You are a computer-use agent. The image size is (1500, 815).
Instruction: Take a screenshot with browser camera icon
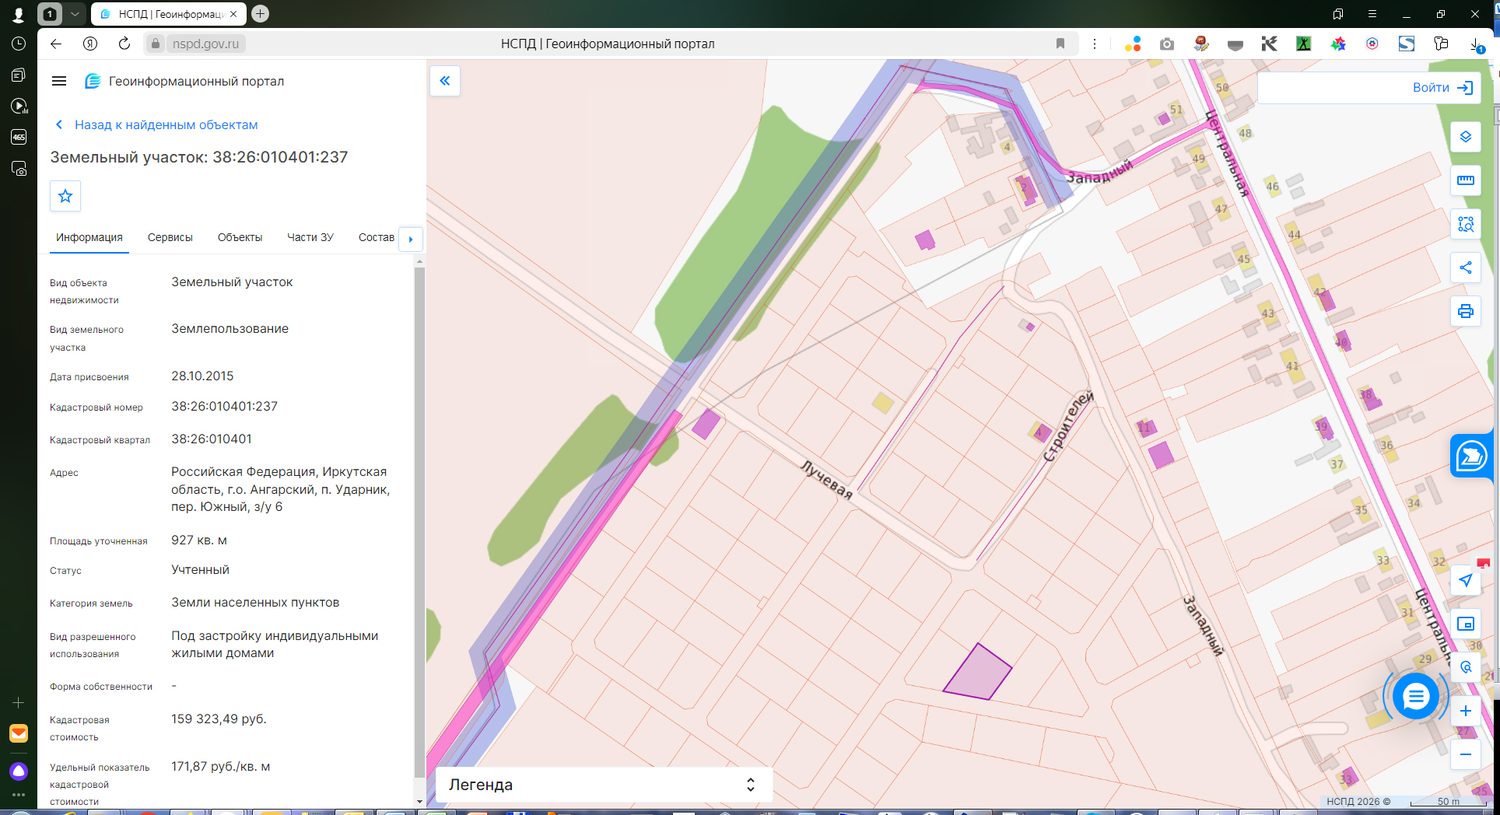[x=1167, y=44]
